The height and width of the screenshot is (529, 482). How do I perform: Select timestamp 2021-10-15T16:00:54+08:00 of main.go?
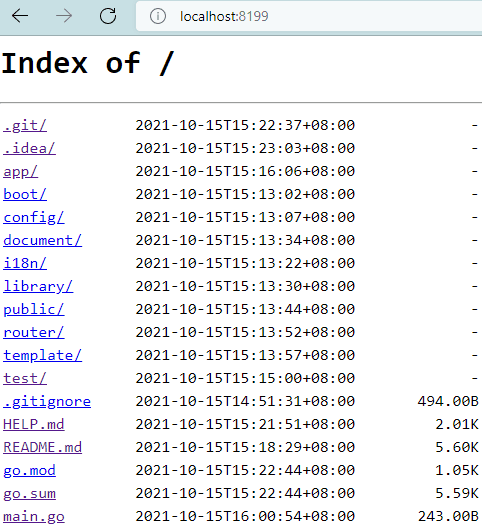point(245,517)
